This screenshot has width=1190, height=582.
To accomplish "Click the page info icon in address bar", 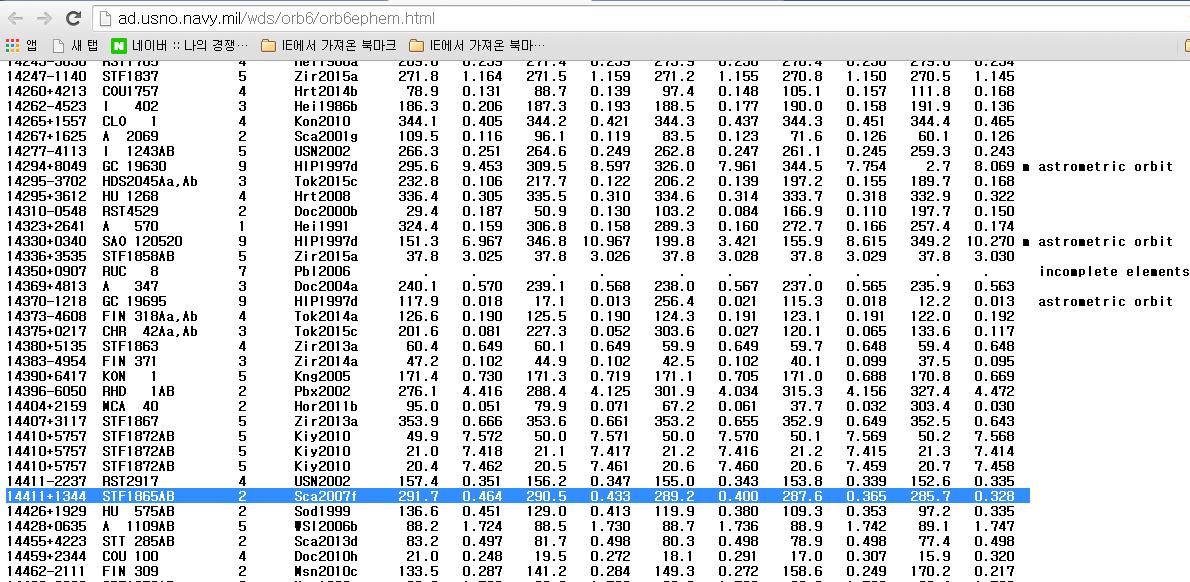I will tap(106, 18).
